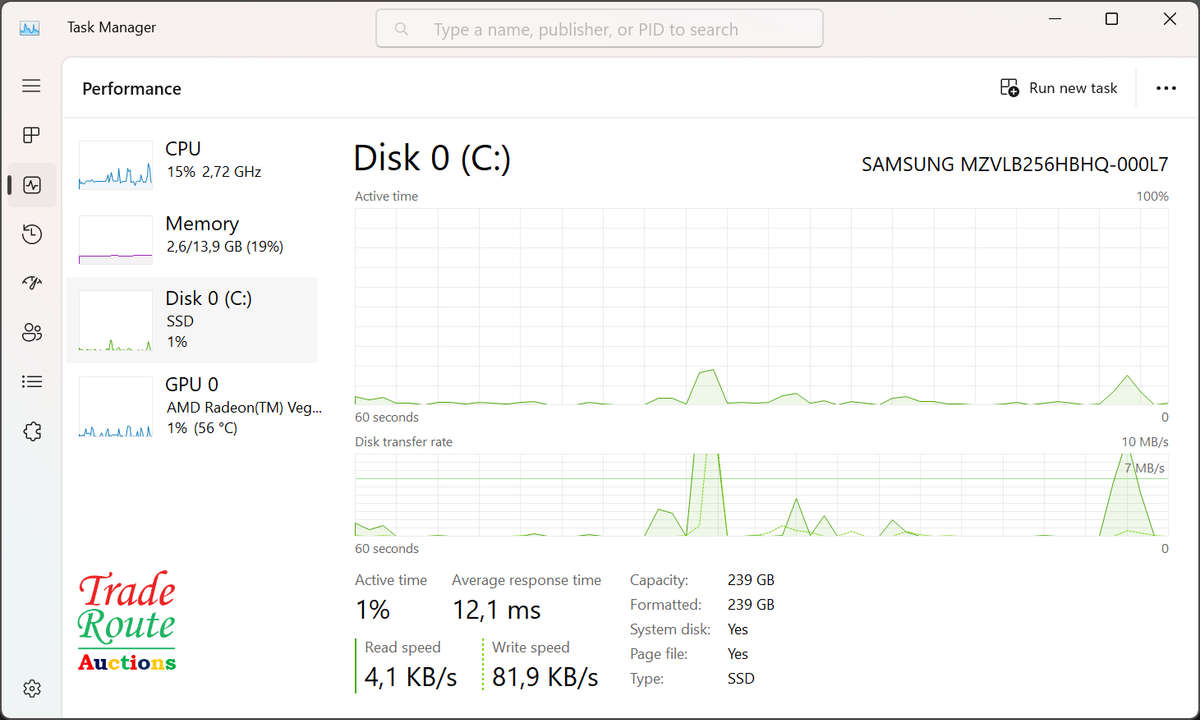Switch to the Users page
Screen dimensions: 1200x720
31,332
